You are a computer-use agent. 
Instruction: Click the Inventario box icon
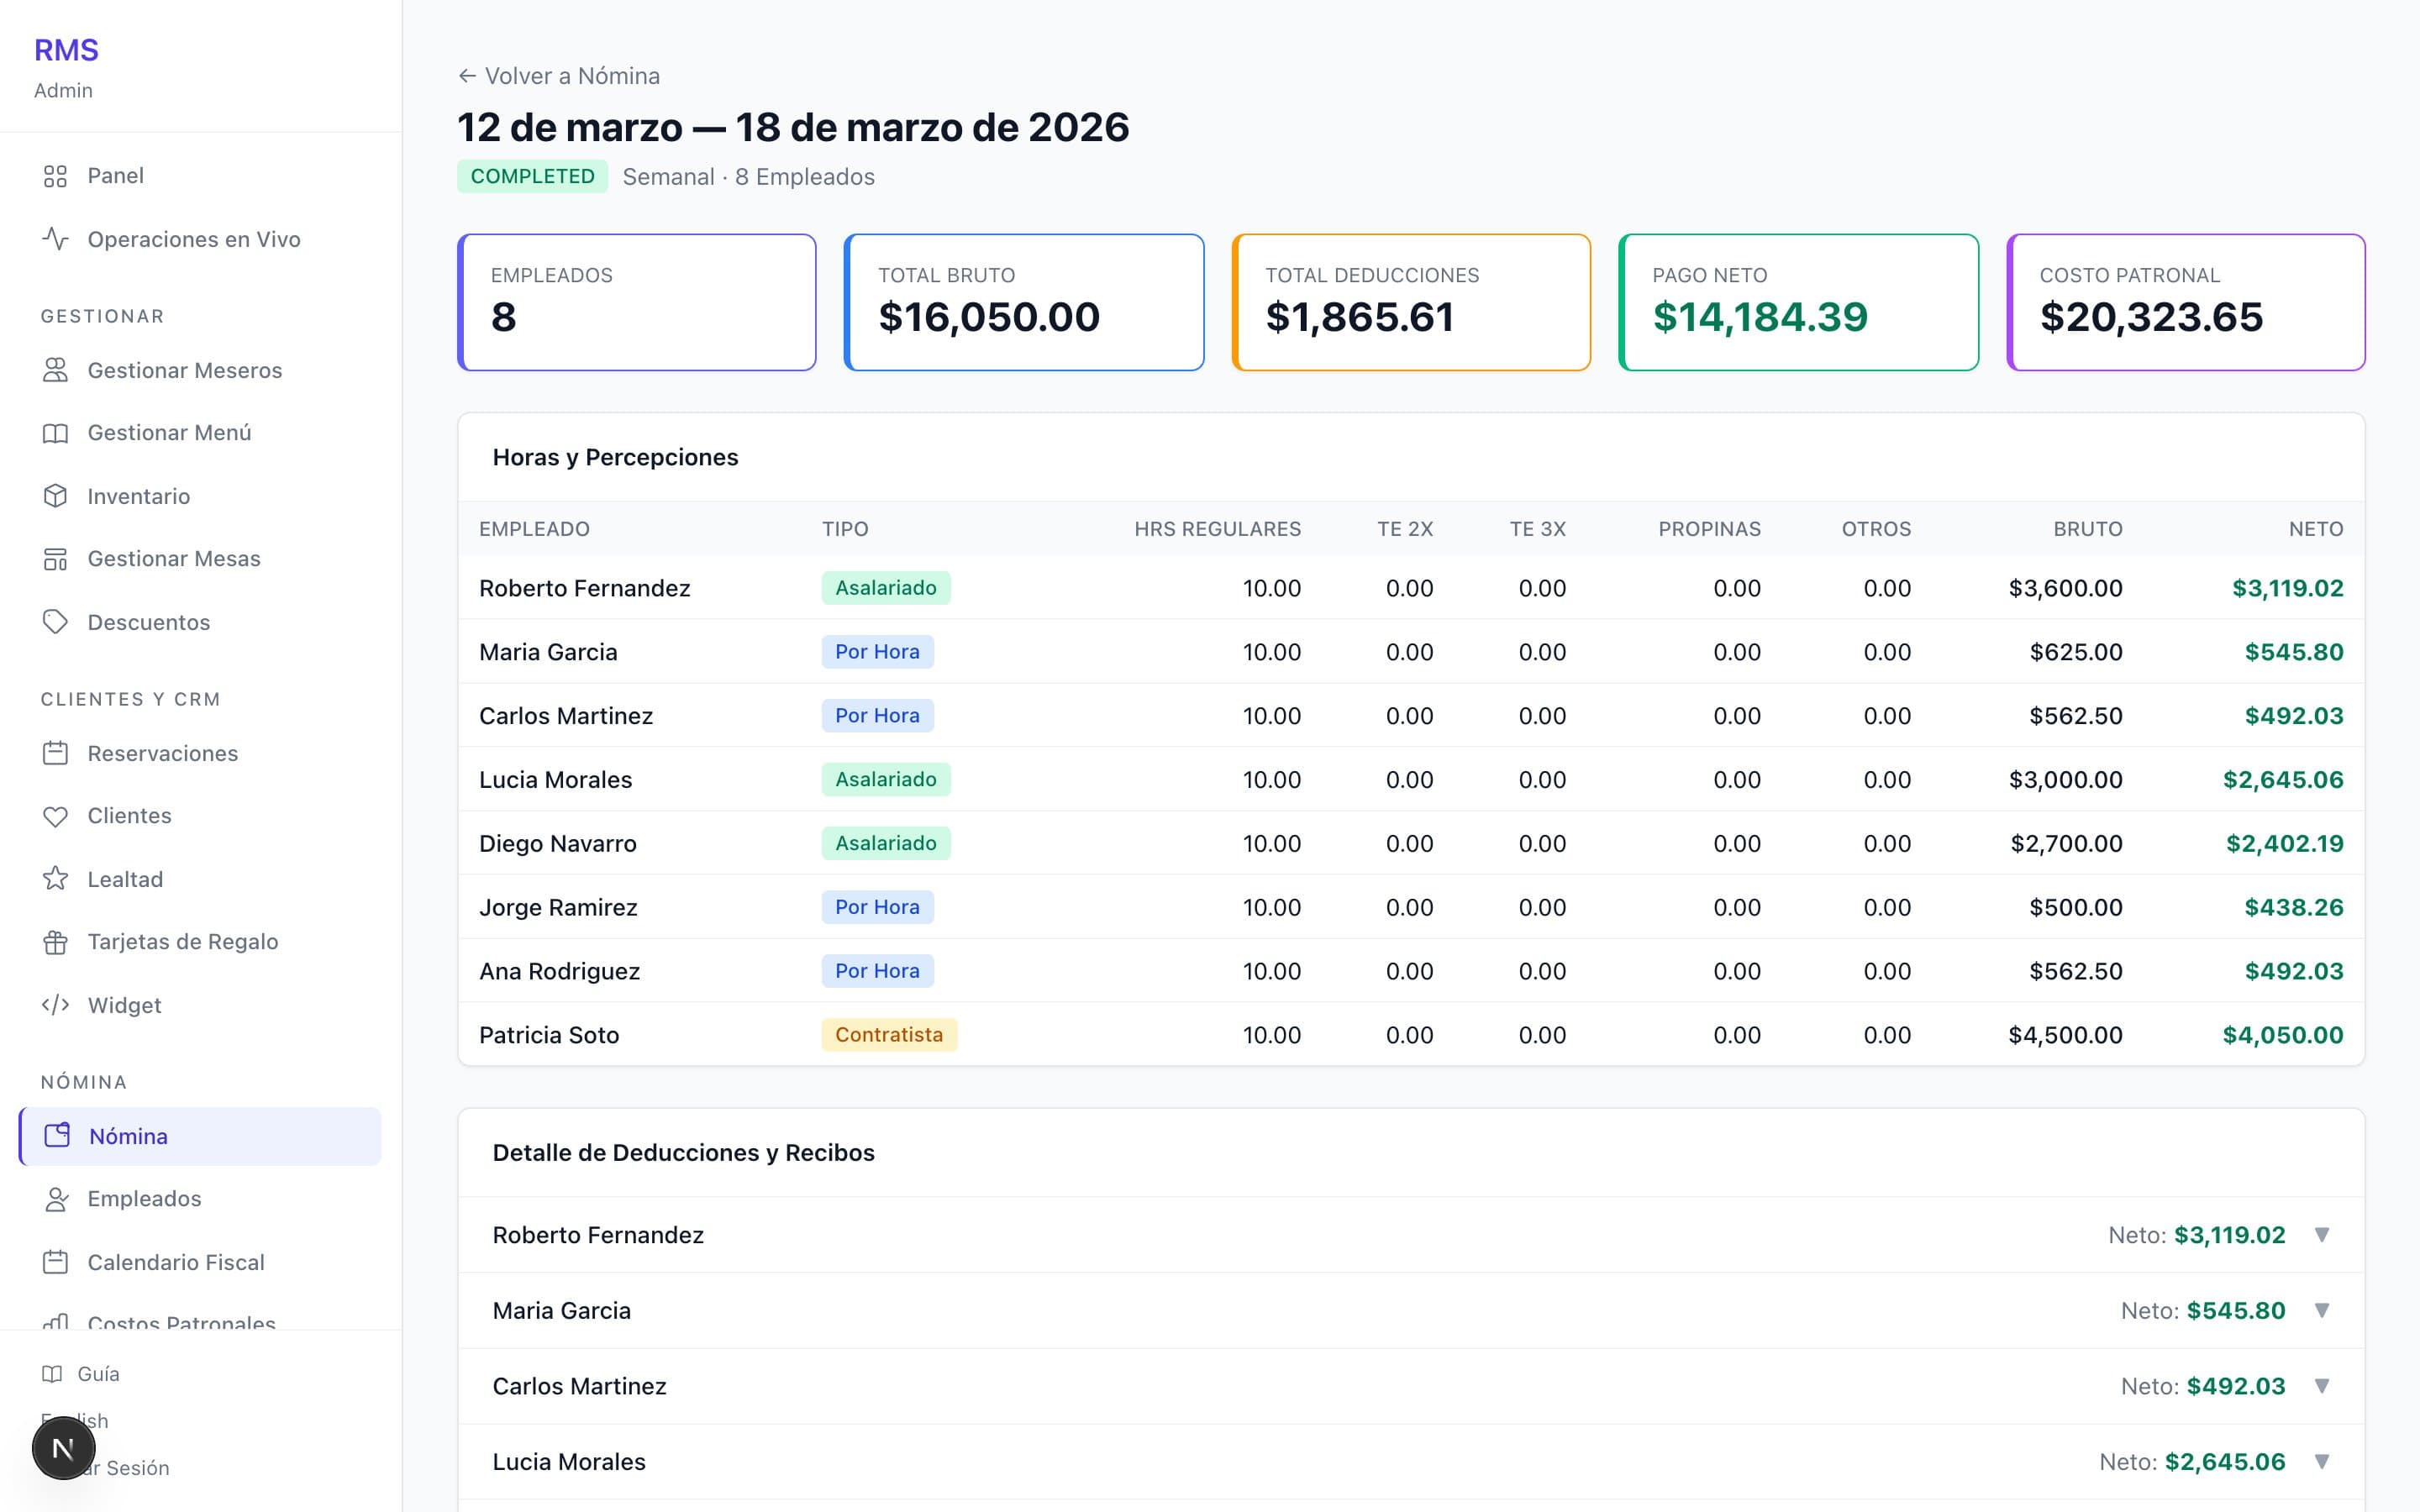[55, 496]
